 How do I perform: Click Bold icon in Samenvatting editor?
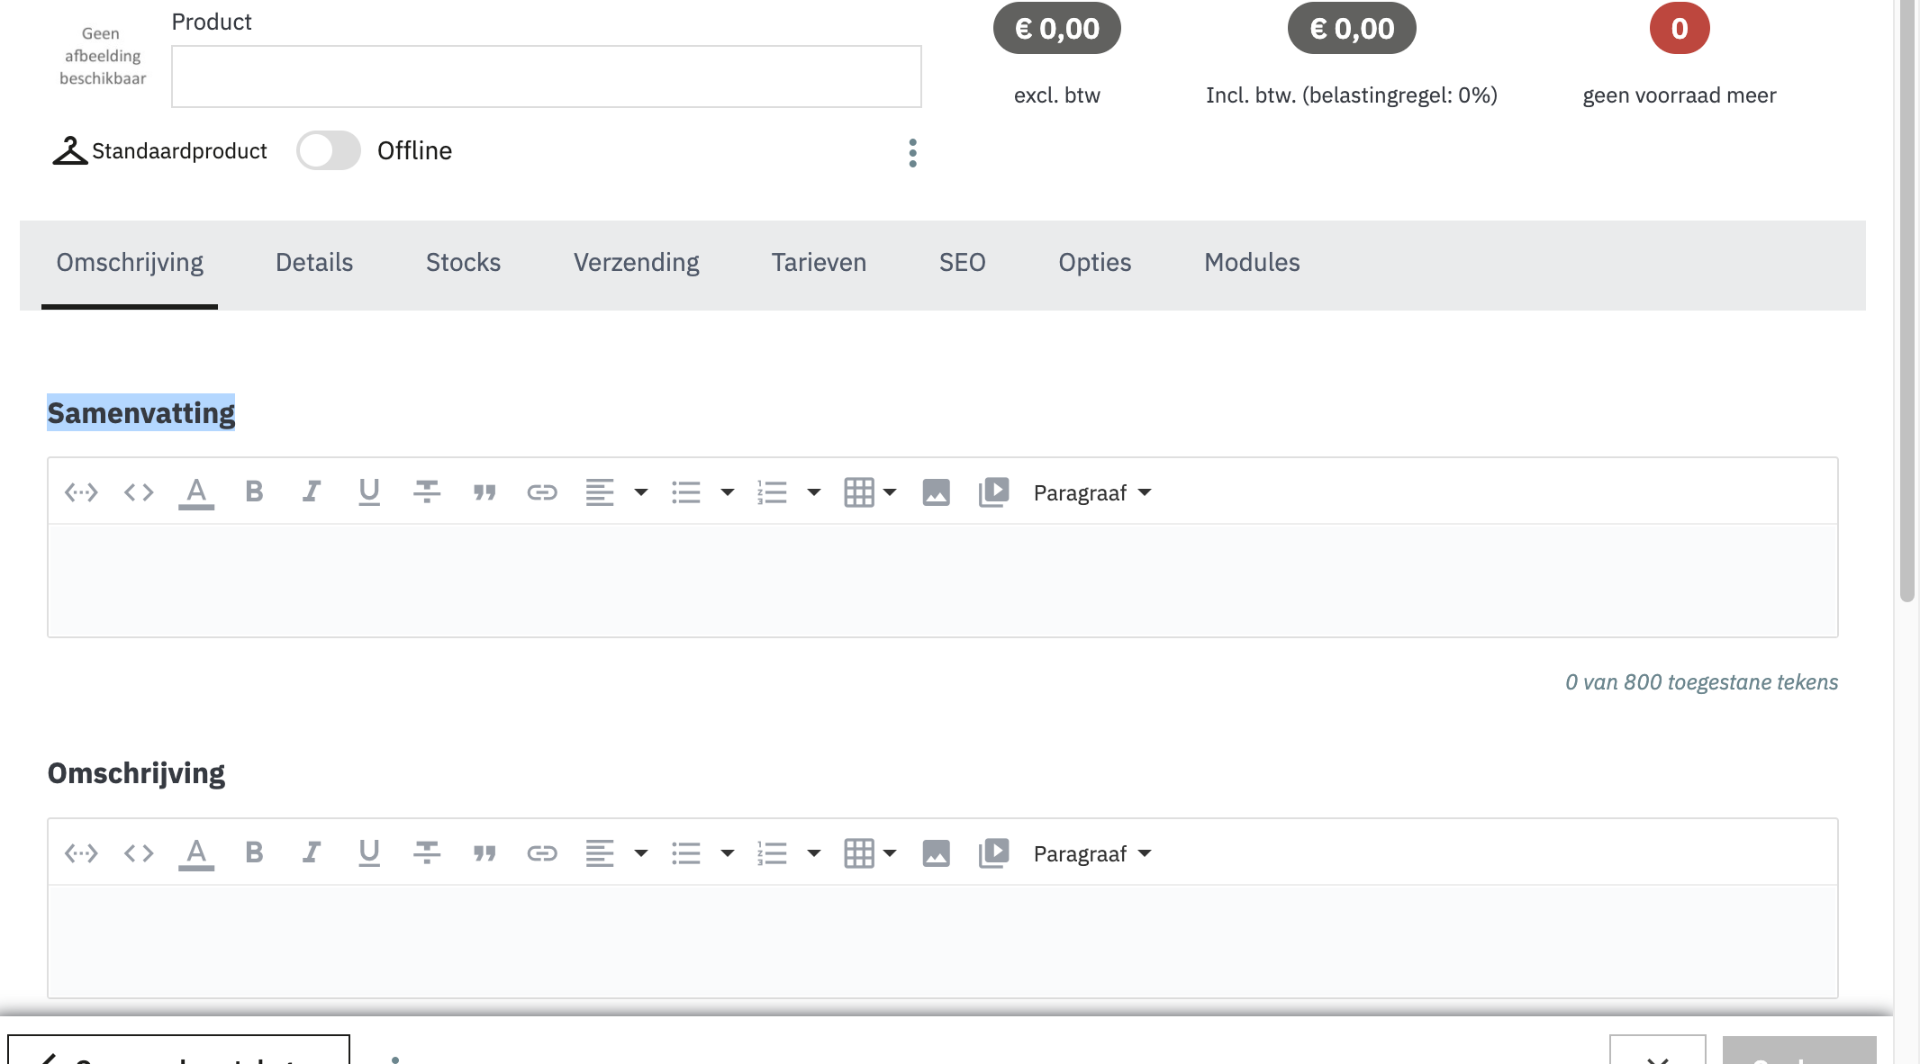pos(254,492)
